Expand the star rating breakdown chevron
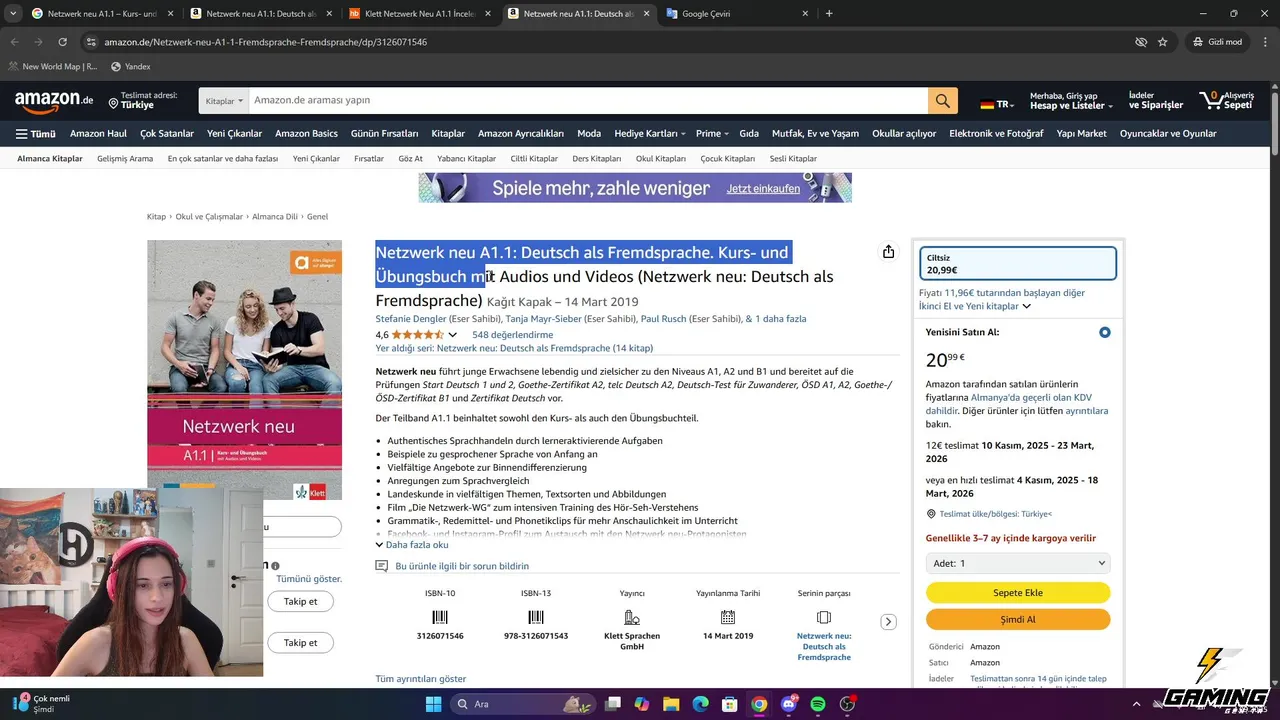 click(452, 335)
